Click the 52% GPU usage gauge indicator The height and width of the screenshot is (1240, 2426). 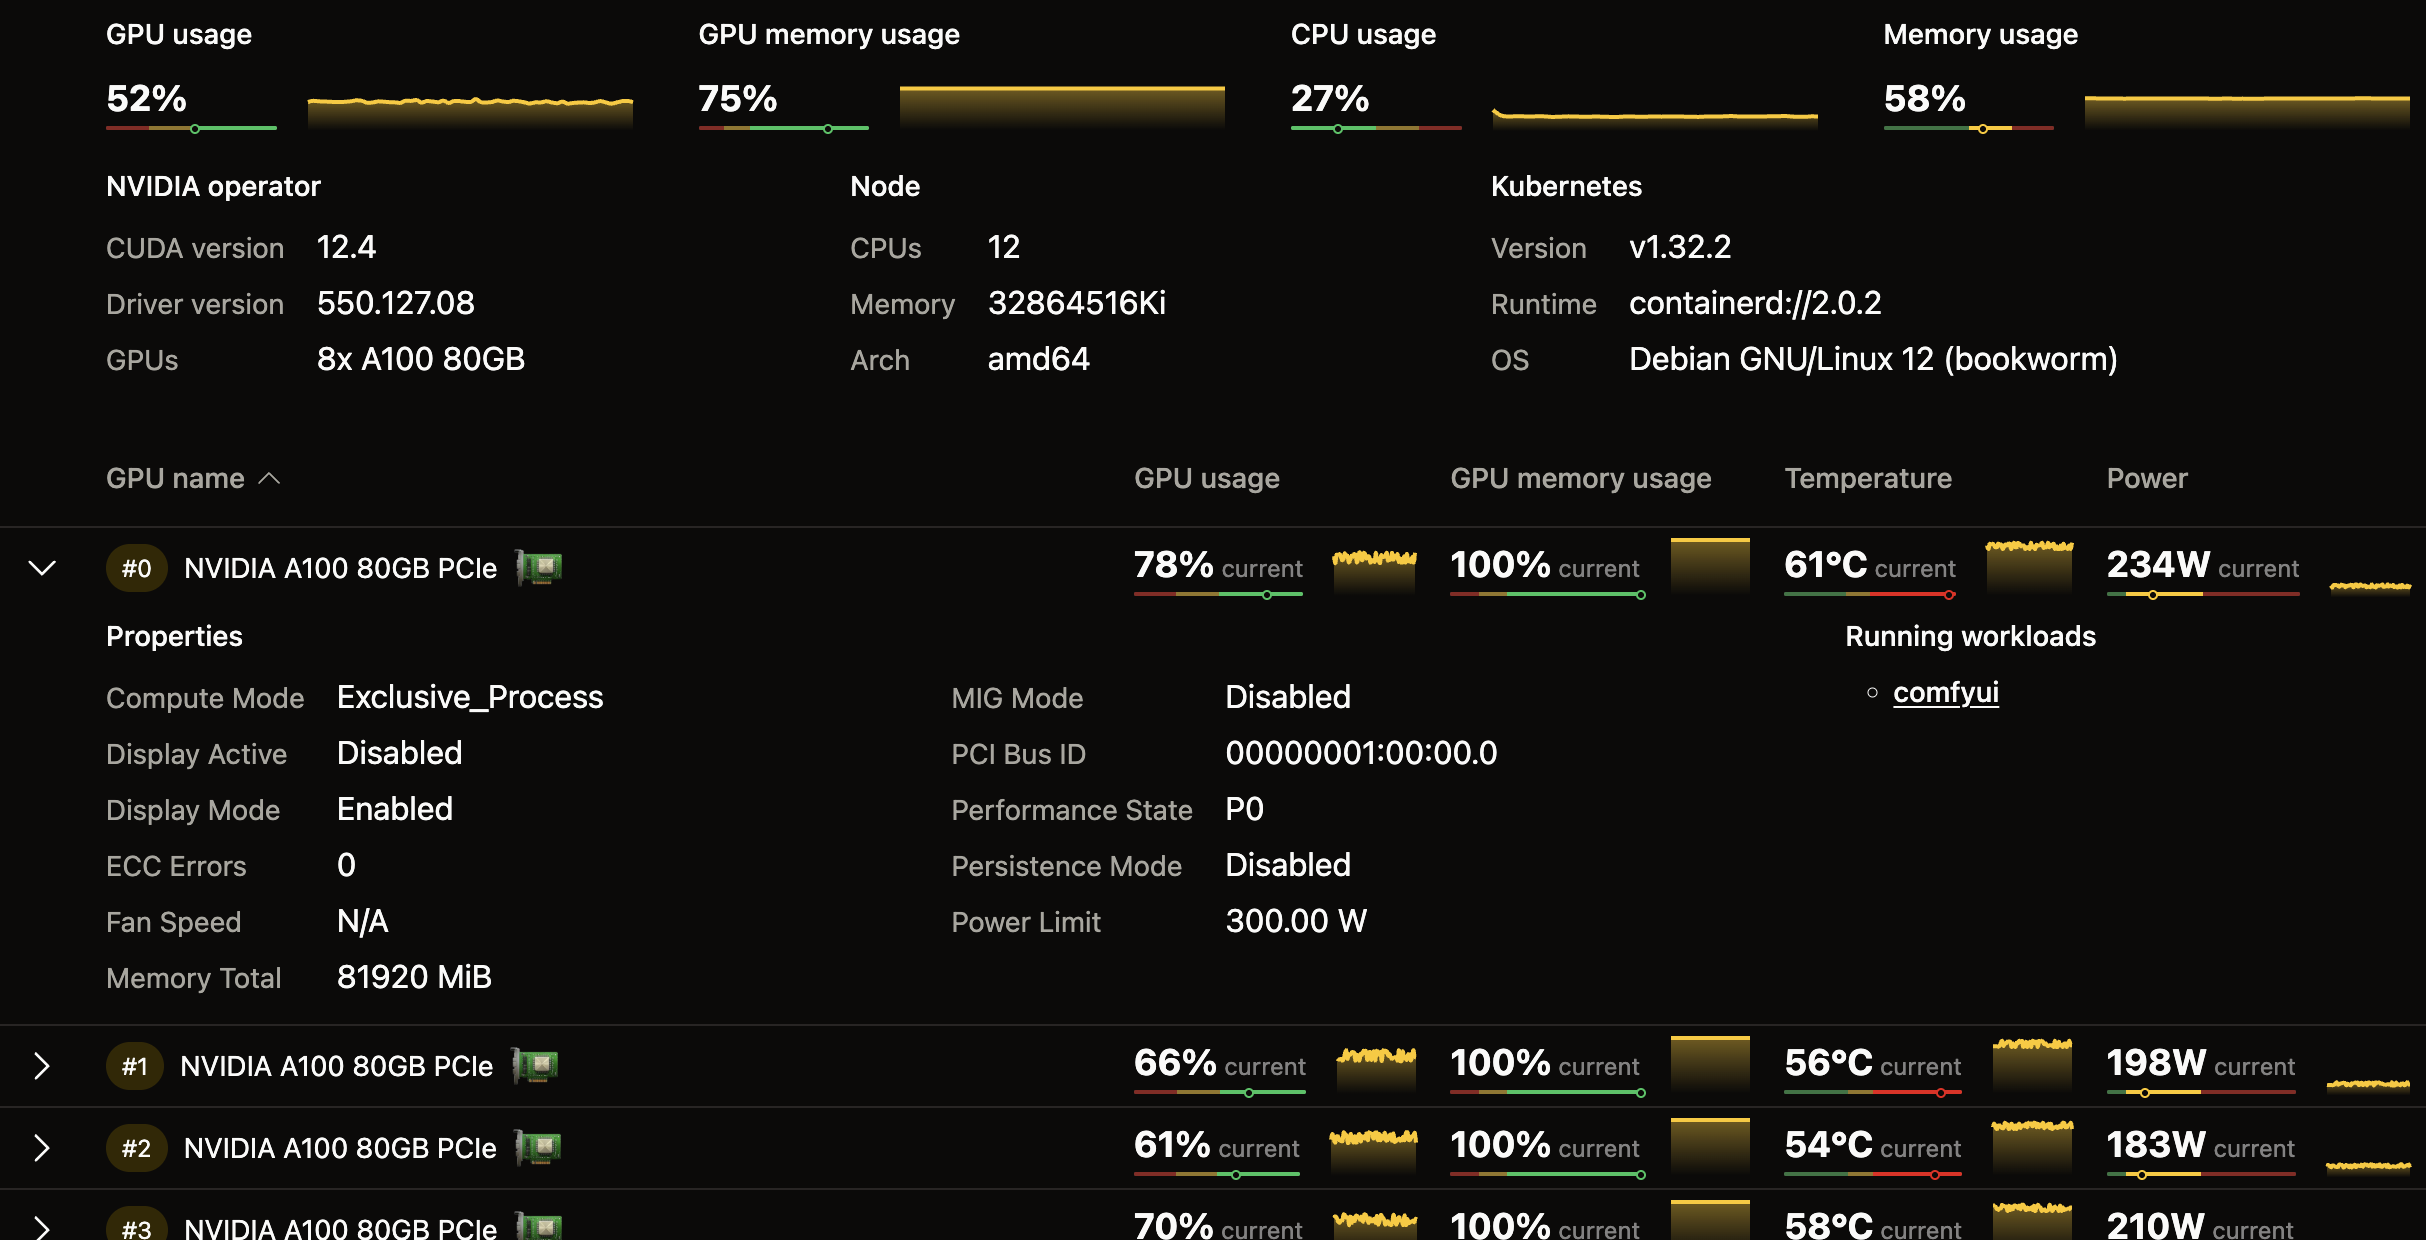[194, 128]
